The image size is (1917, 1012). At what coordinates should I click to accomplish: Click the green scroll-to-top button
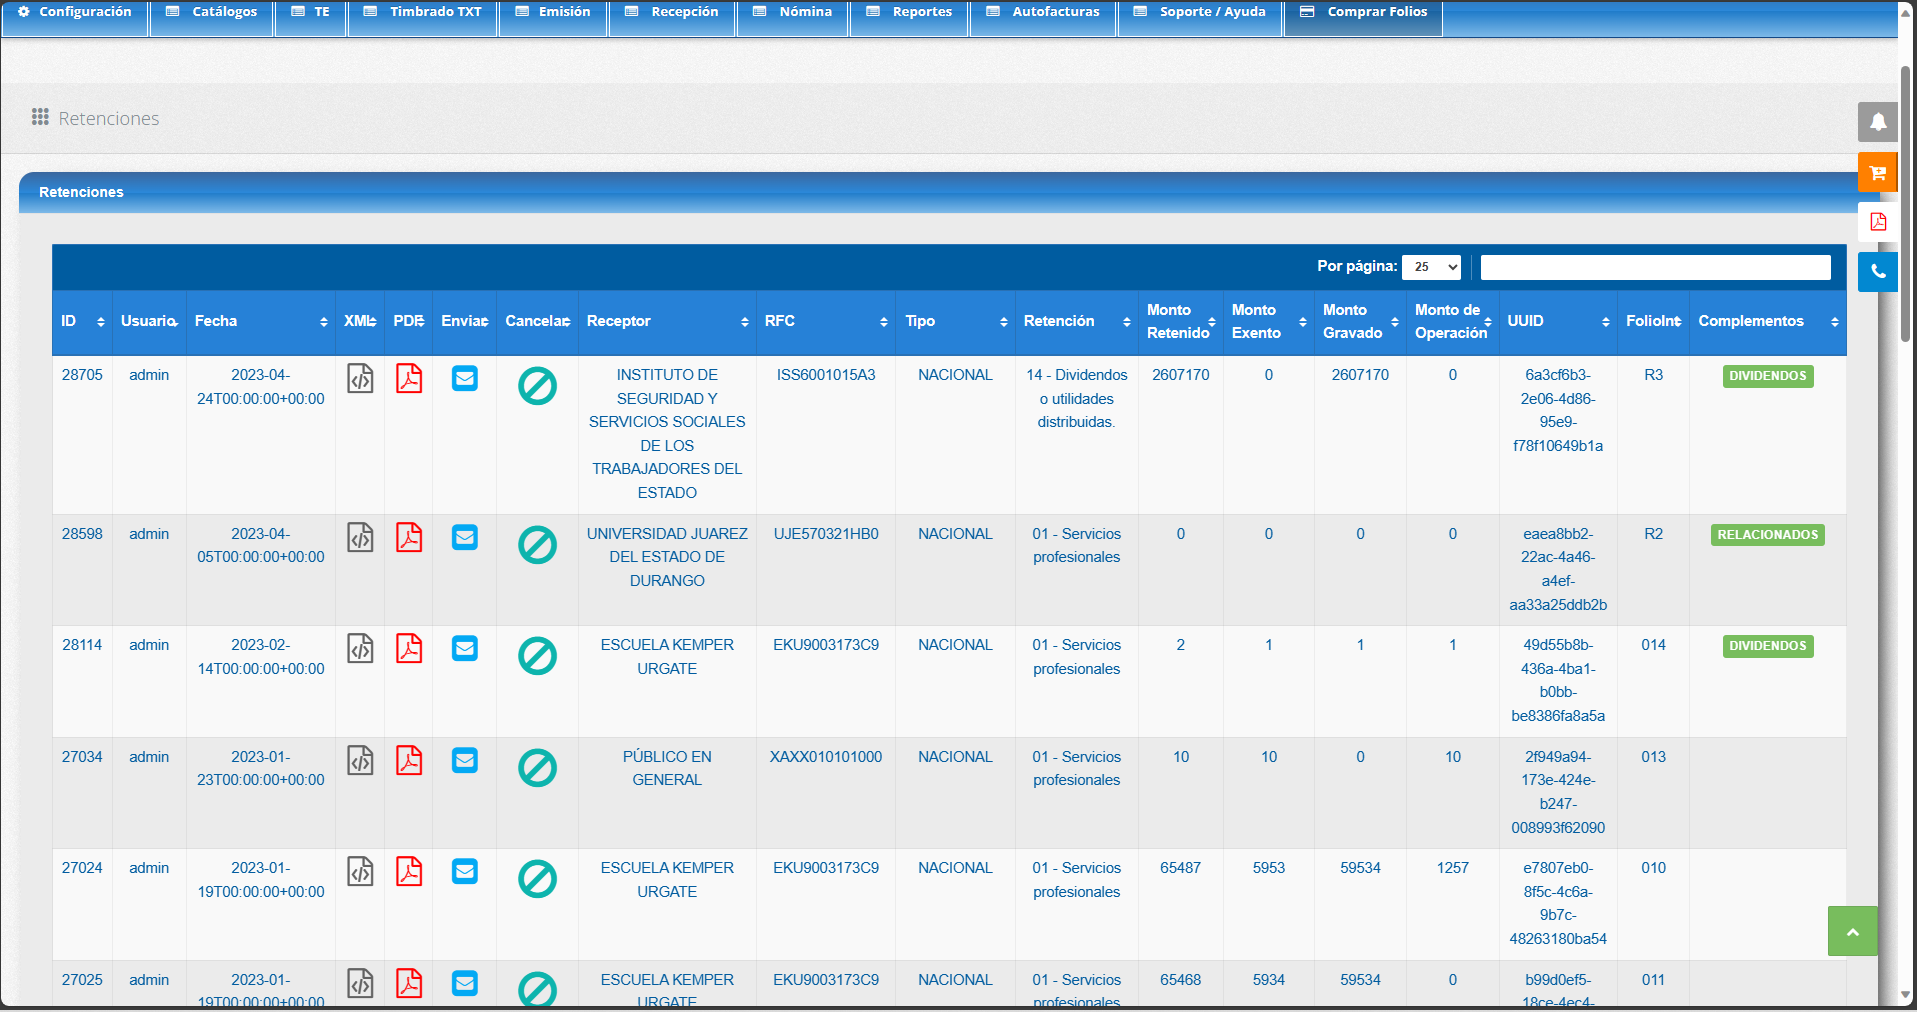click(x=1852, y=931)
